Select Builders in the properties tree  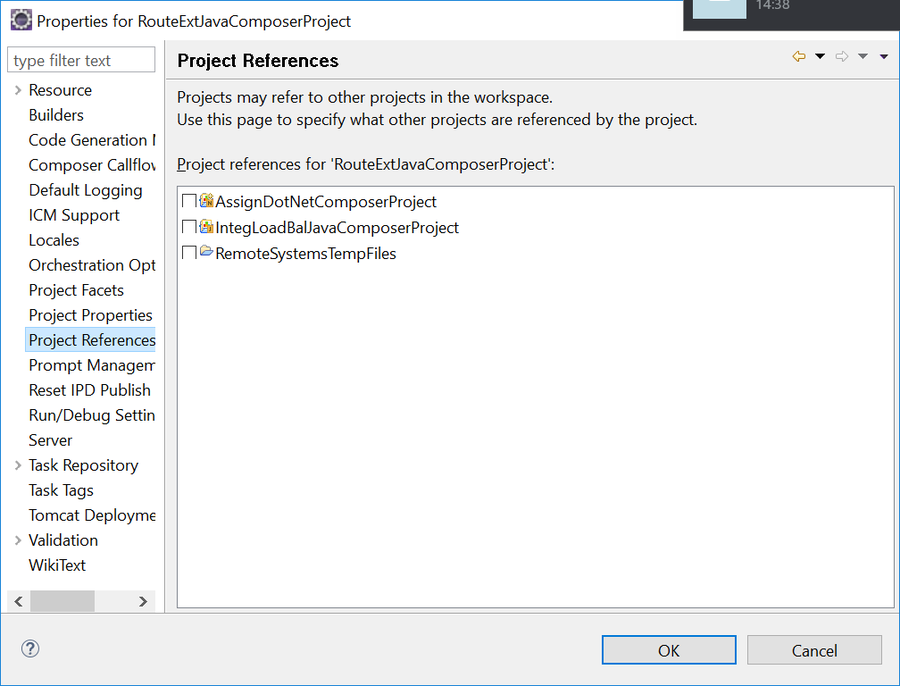pyautogui.click(x=56, y=115)
